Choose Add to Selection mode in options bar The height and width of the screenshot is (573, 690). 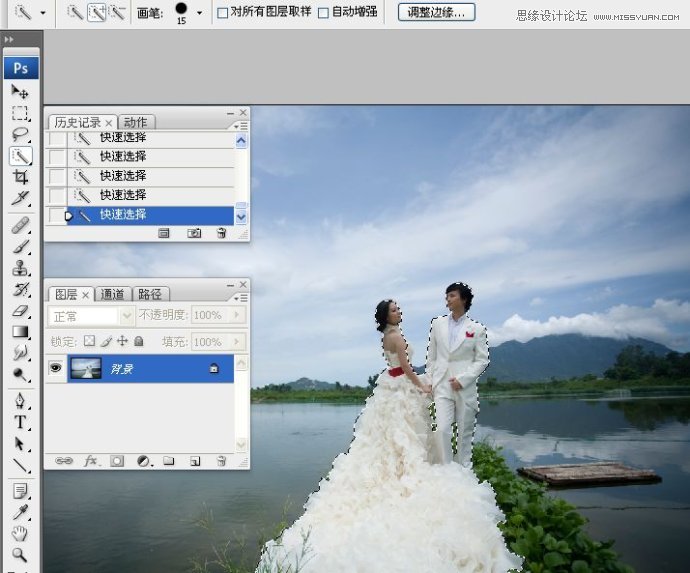click(96, 12)
